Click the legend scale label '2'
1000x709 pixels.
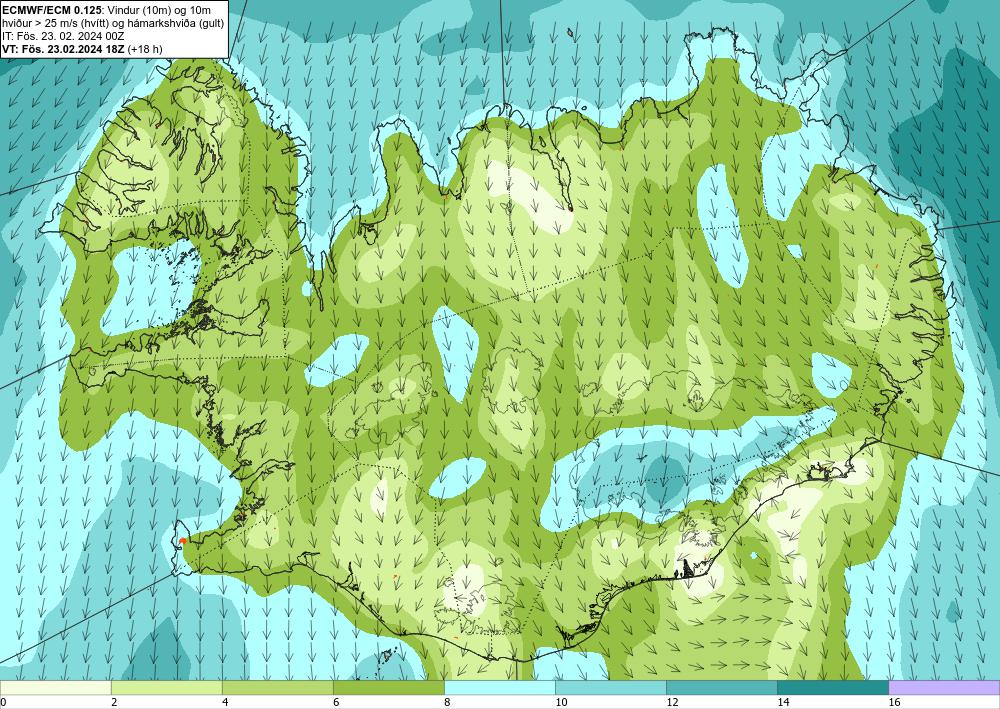coord(114,702)
